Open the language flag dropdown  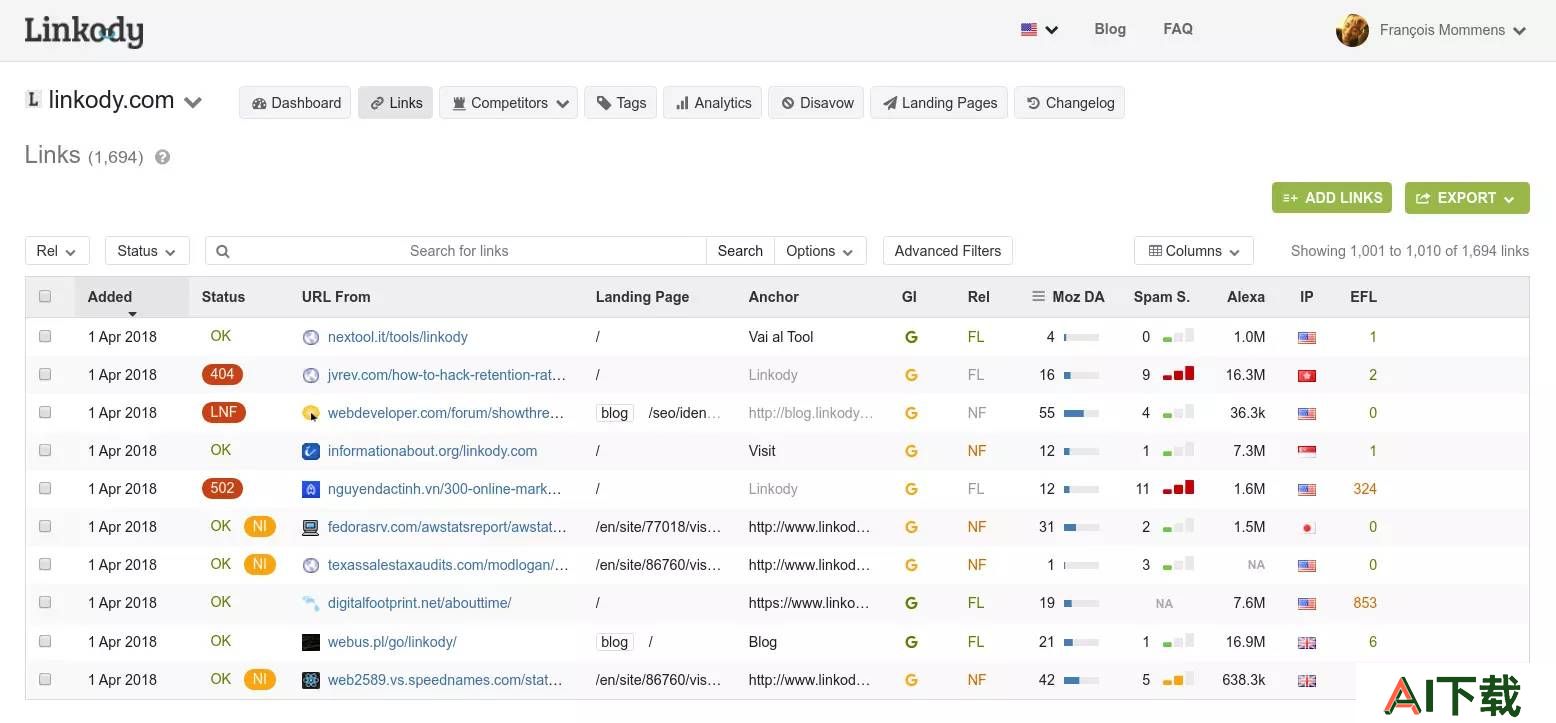[1039, 30]
